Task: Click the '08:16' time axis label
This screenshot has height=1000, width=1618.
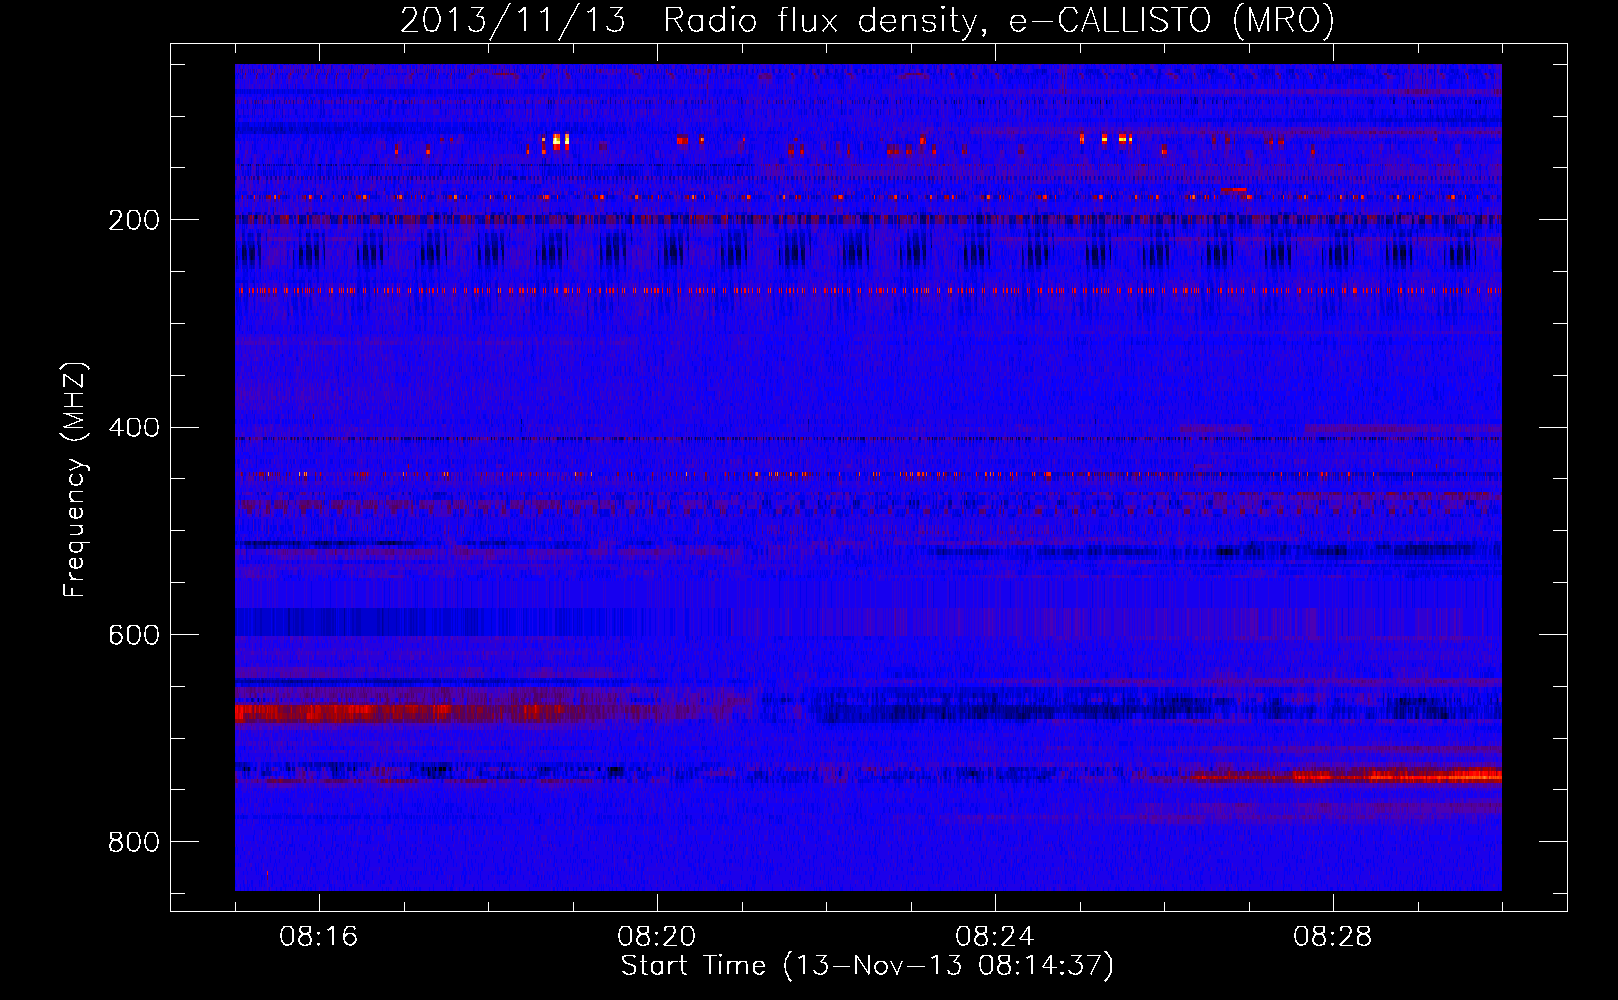Action: tap(319, 937)
